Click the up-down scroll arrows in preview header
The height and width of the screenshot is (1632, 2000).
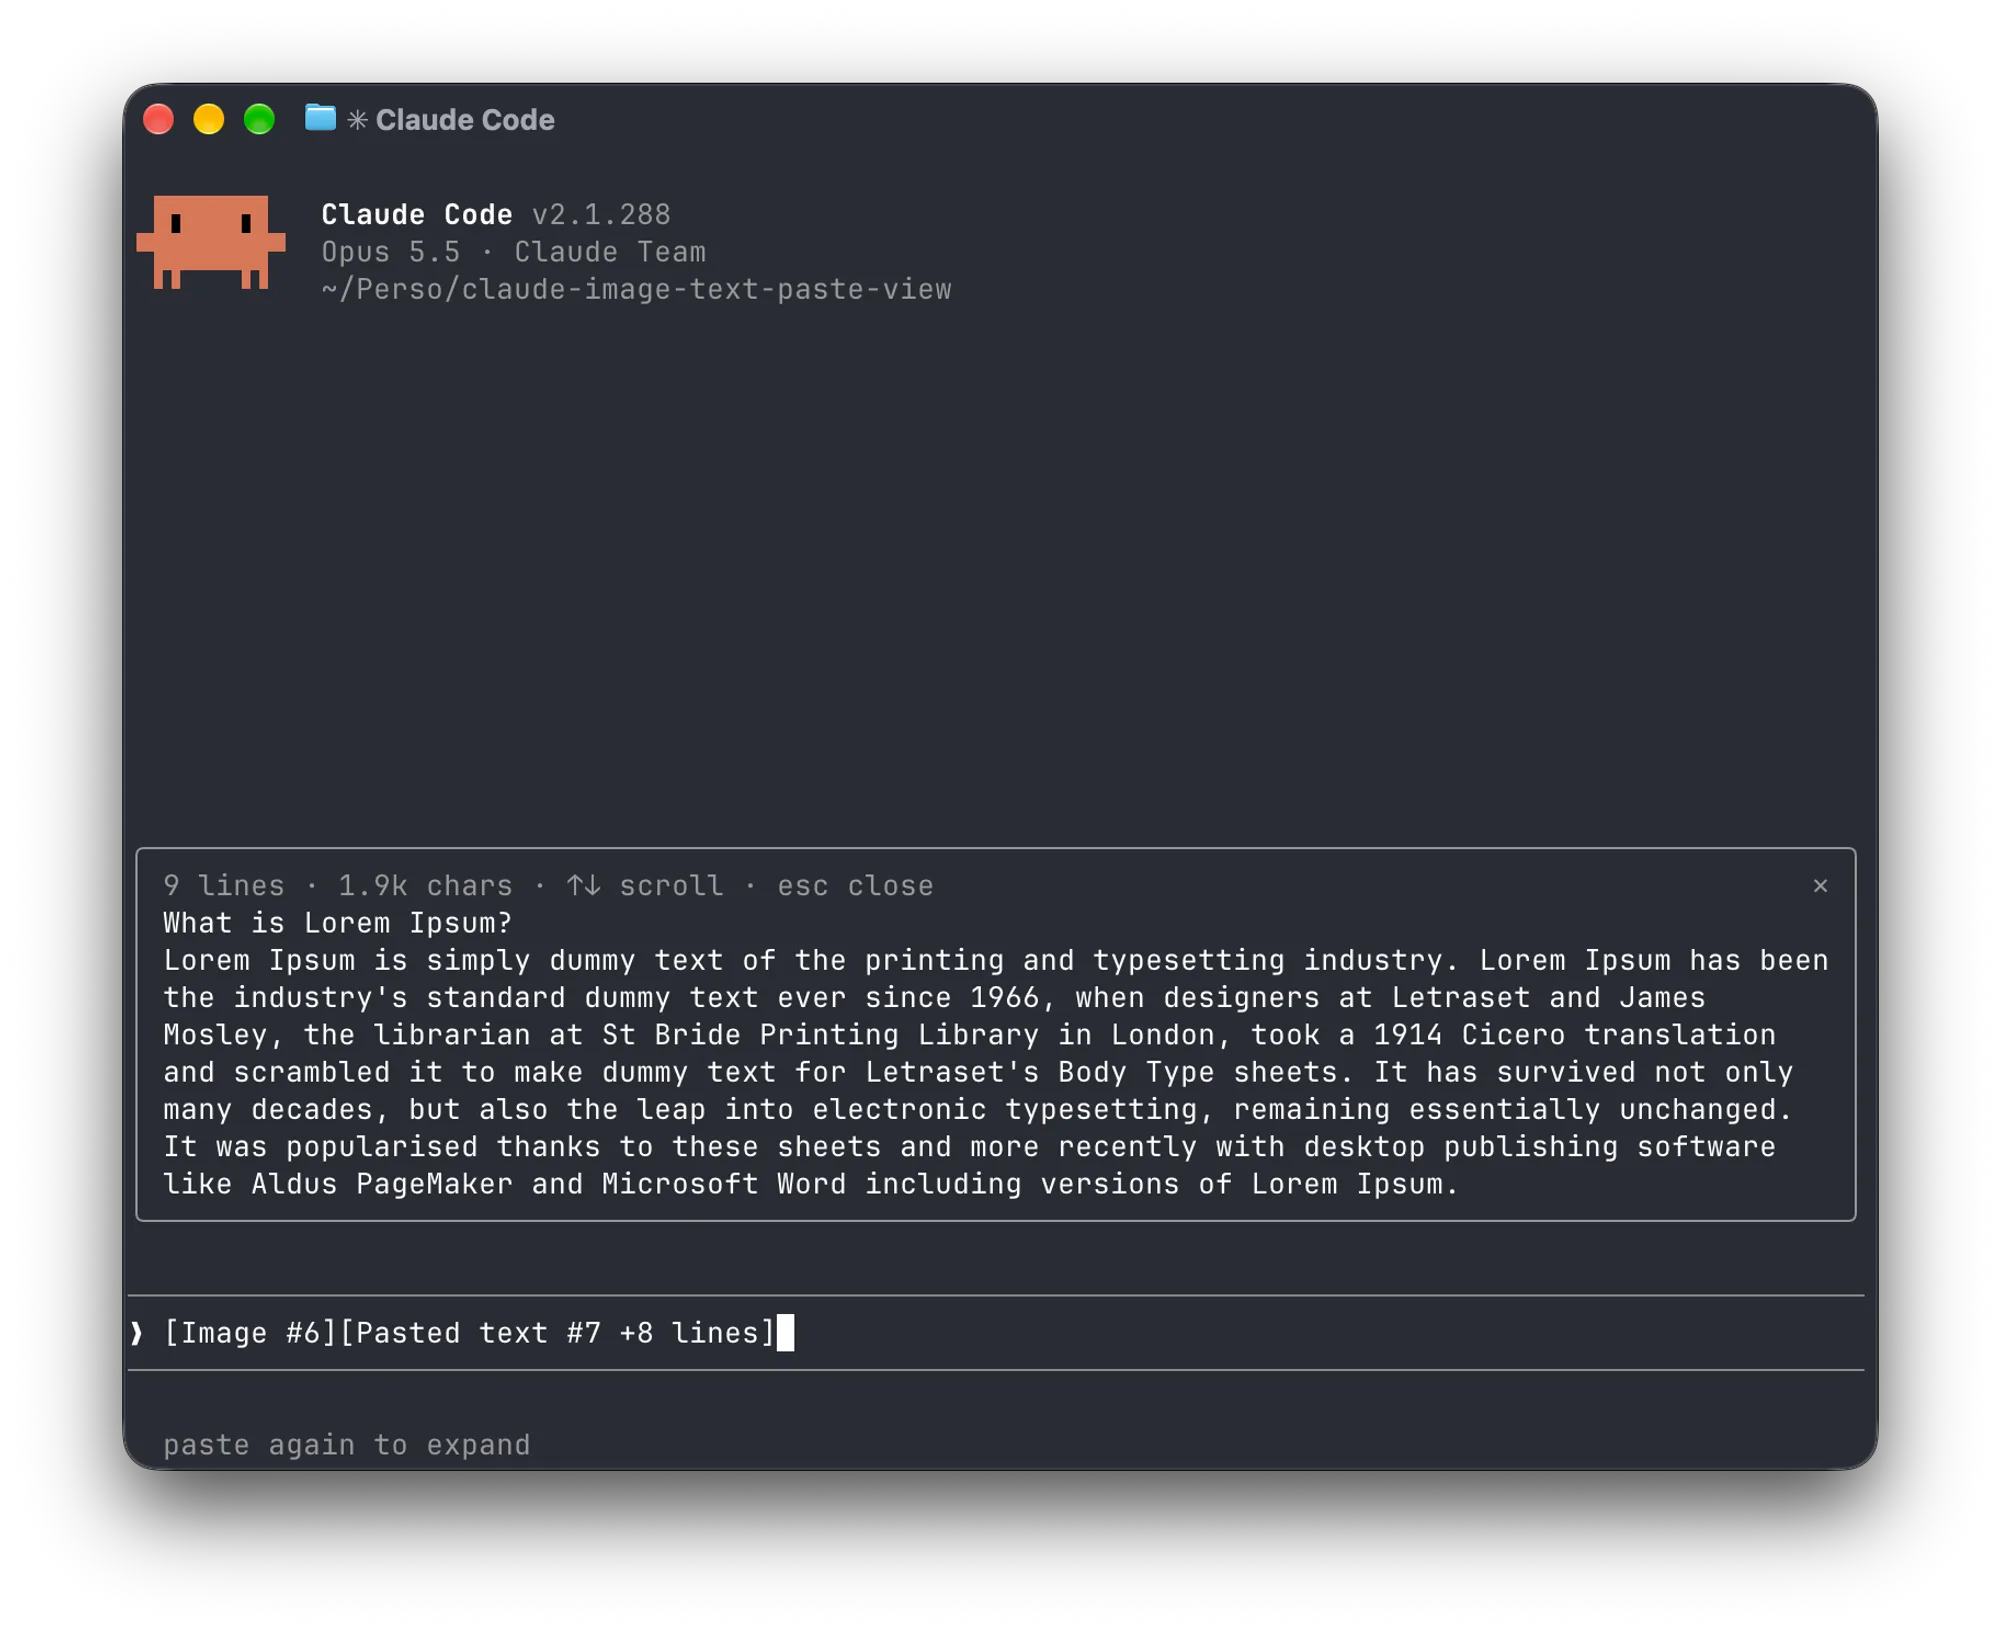(x=583, y=886)
